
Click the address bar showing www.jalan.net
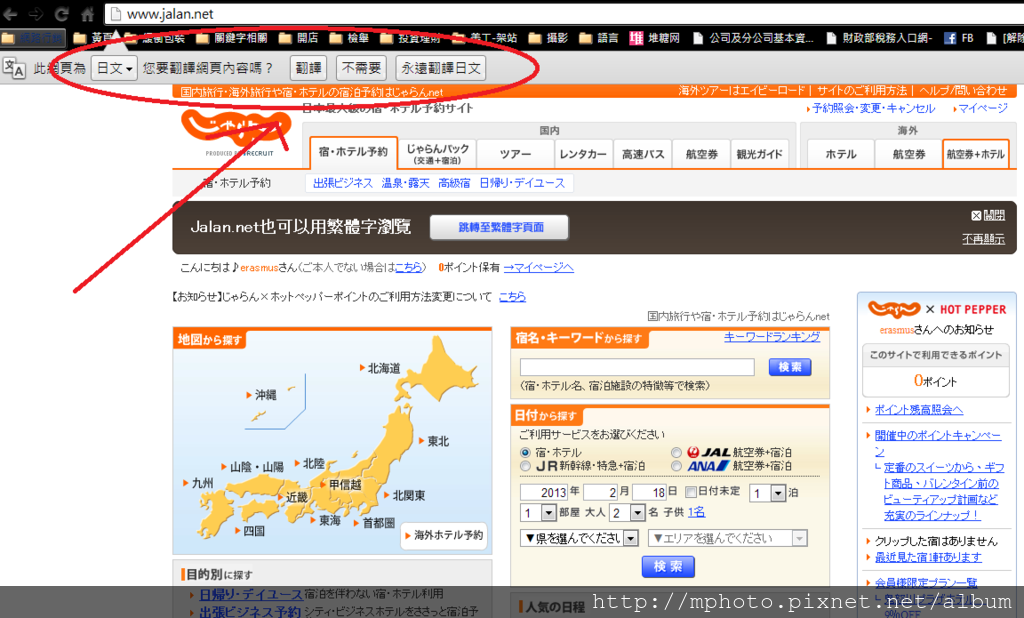pyautogui.click(x=562, y=14)
